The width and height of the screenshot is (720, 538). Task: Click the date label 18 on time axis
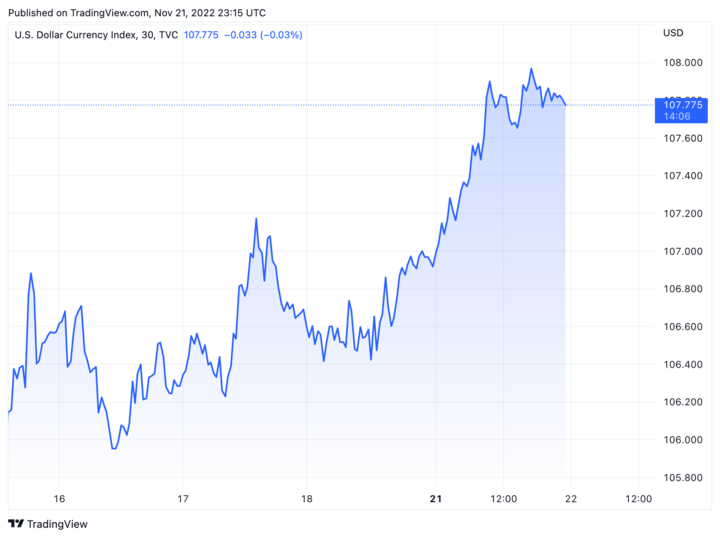pos(307,499)
